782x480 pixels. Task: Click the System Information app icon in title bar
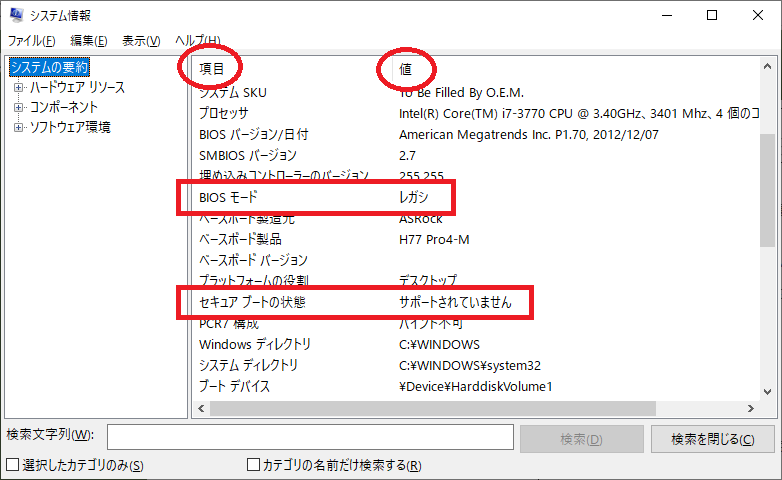tap(17, 15)
